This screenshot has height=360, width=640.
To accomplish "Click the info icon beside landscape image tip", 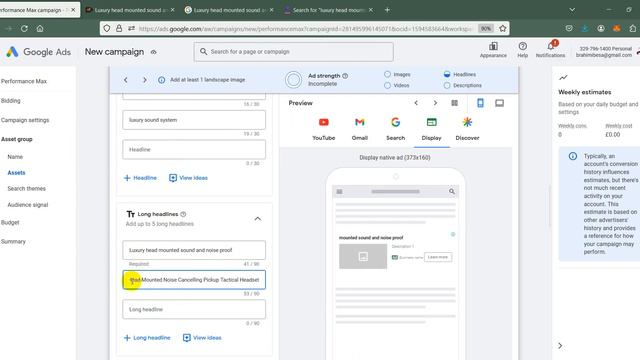I will tap(162, 80).
